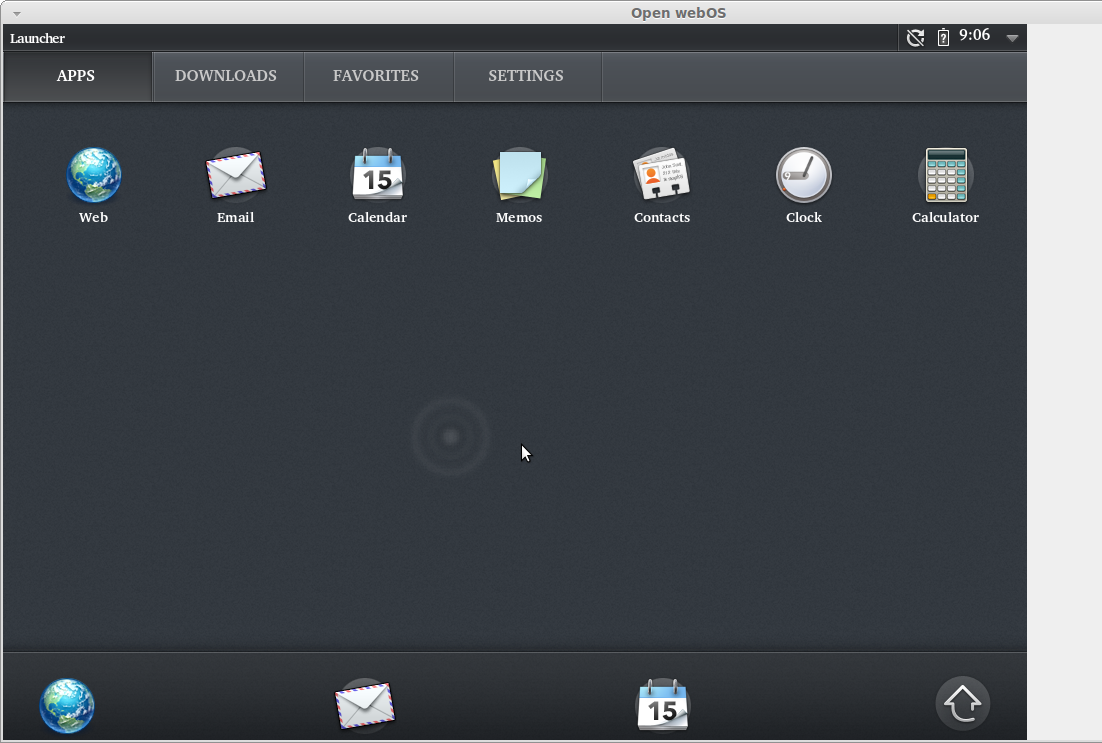Click the 9:06 clock readout

974,35
